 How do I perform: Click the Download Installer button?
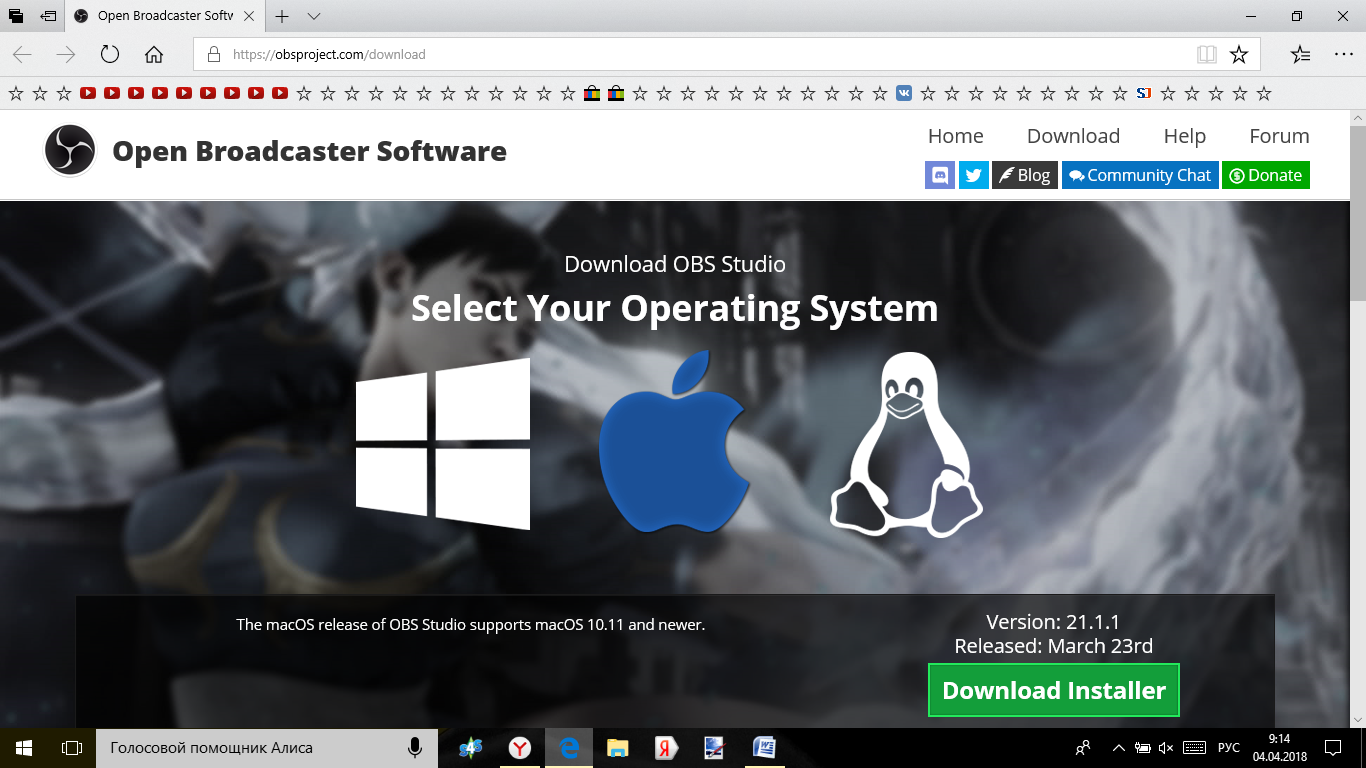pyautogui.click(x=1053, y=690)
